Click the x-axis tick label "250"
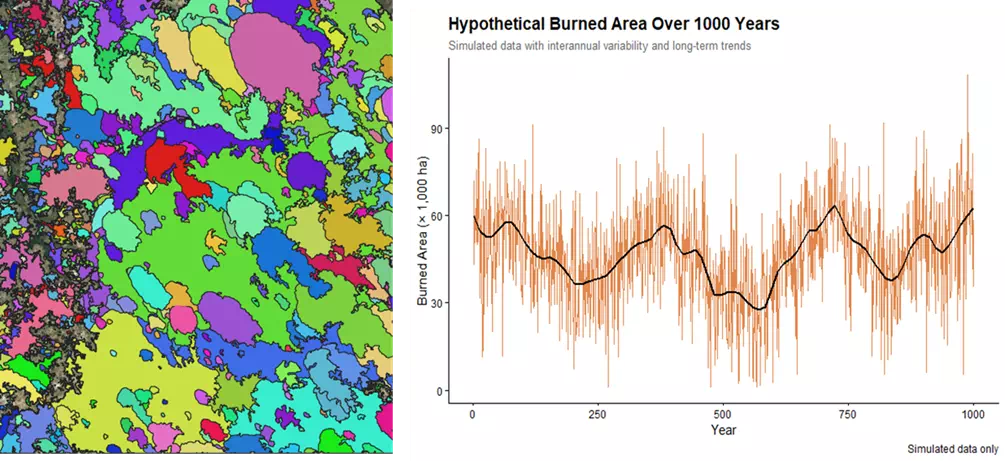 point(598,414)
